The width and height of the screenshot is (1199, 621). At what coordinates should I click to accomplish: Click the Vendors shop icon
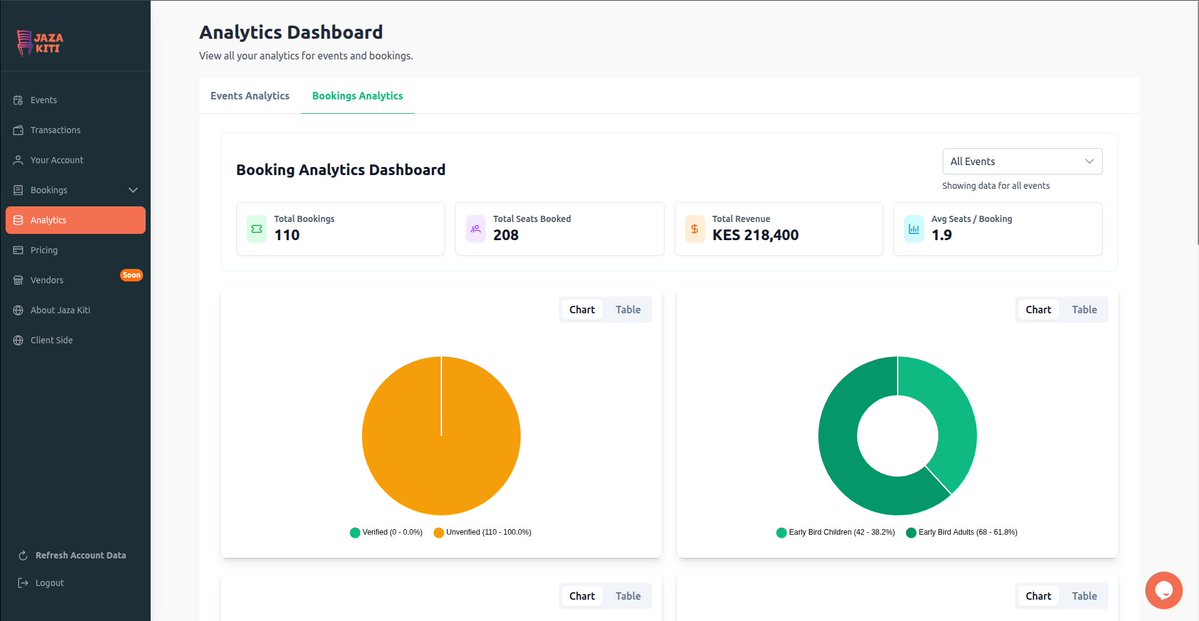click(18, 280)
